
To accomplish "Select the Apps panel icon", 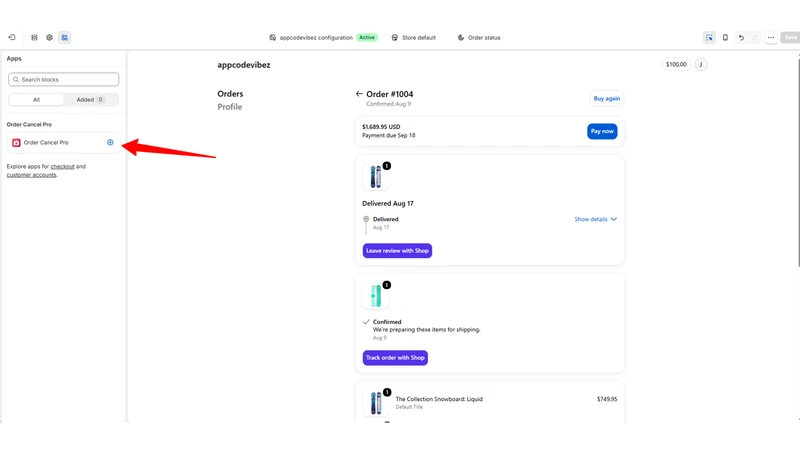I will (x=64, y=37).
